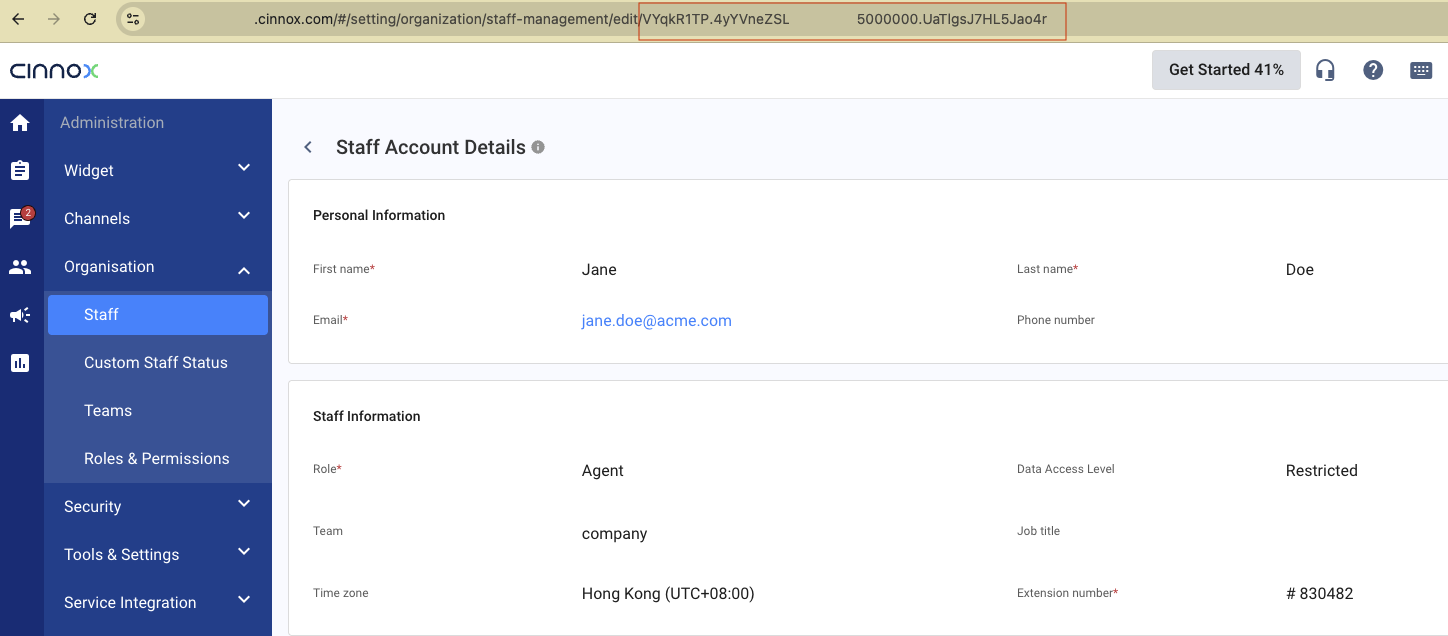The image size is (1448, 636).
Task: Expand the Channels menu section
Action: 157,218
